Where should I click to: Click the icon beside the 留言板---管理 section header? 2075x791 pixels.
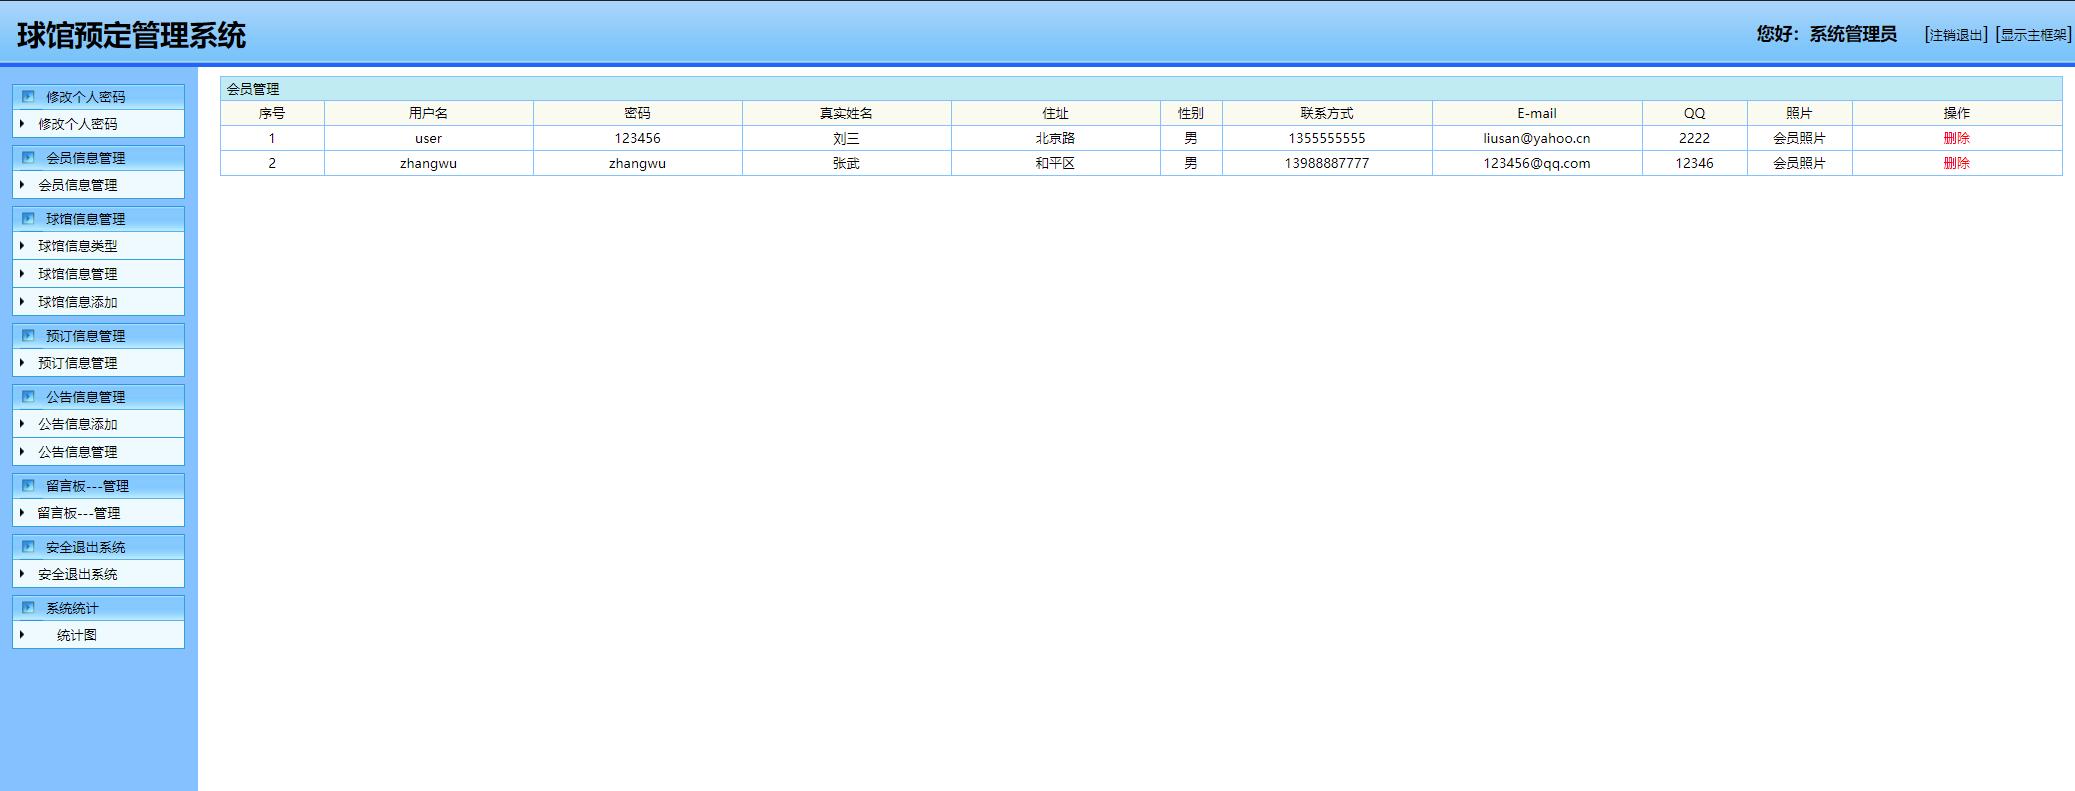[28, 486]
